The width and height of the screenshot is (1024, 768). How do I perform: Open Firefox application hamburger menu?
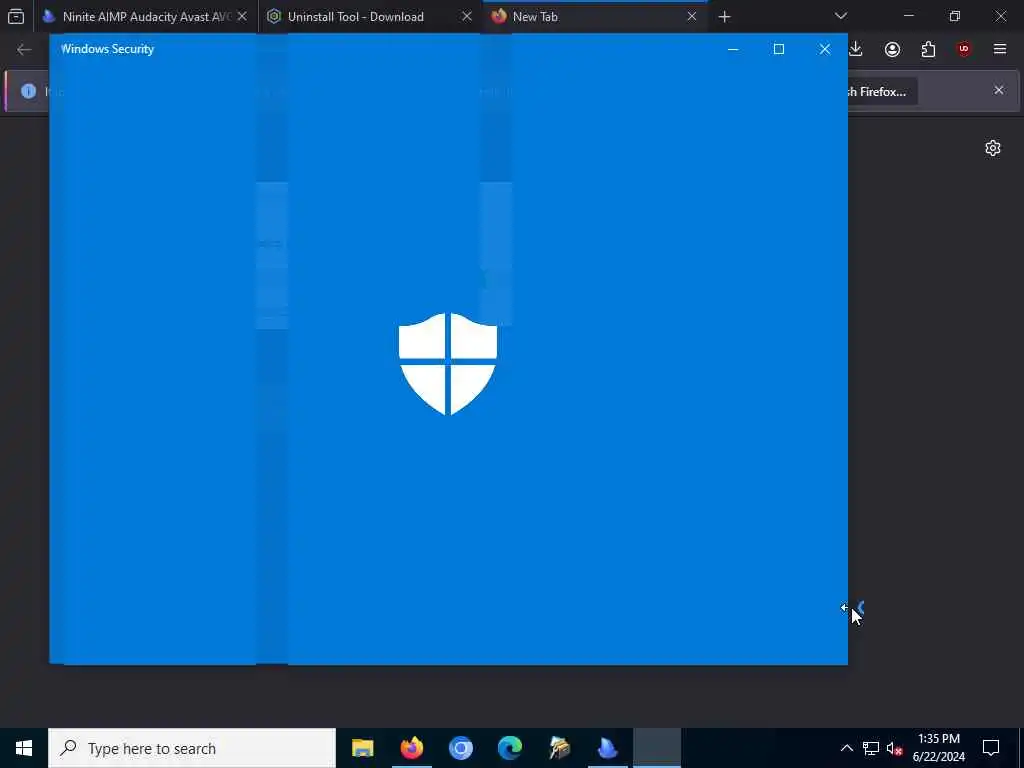pos(1000,50)
